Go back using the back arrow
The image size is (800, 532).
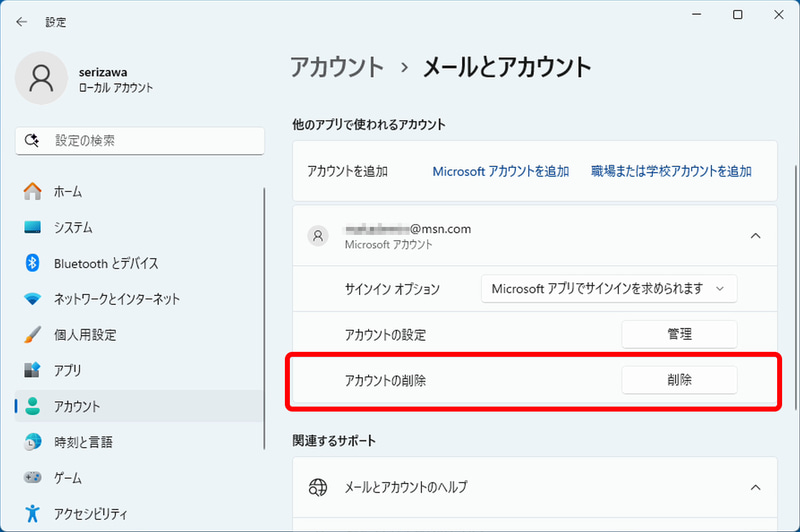click(21, 22)
